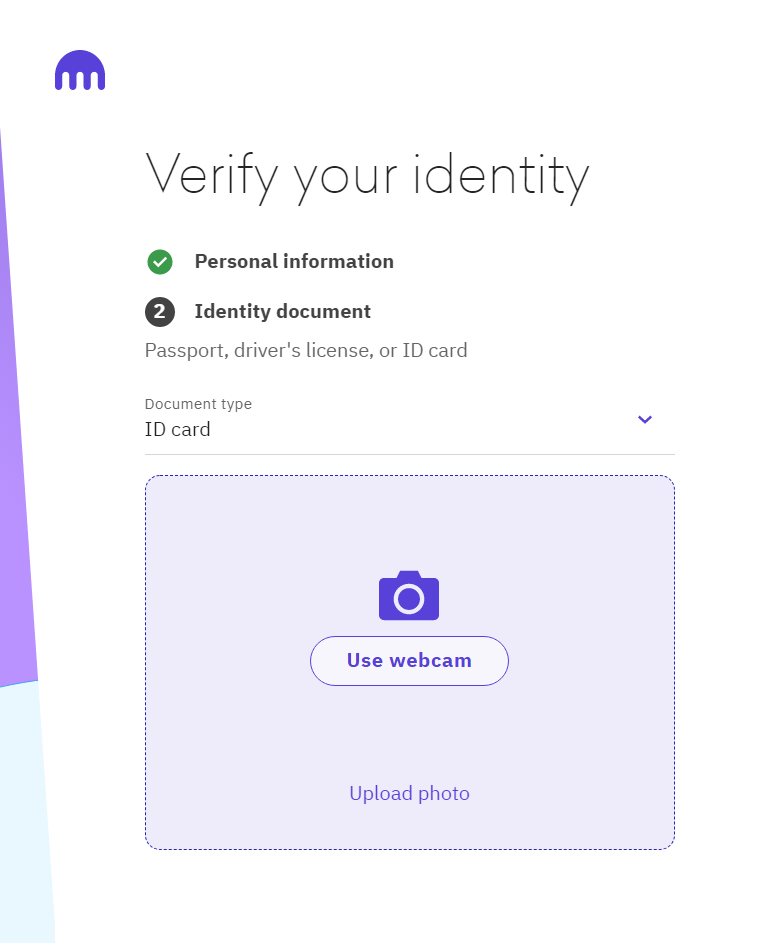Click the Document type field label

[x=198, y=404]
